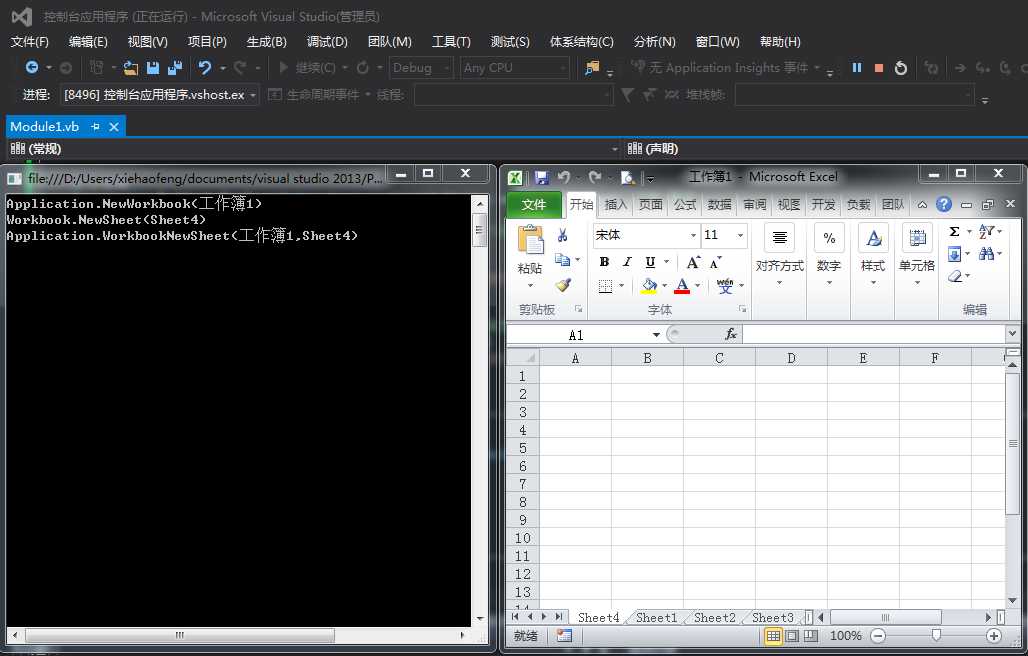Open the 工具(T) tools menu

(x=451, y=41)
